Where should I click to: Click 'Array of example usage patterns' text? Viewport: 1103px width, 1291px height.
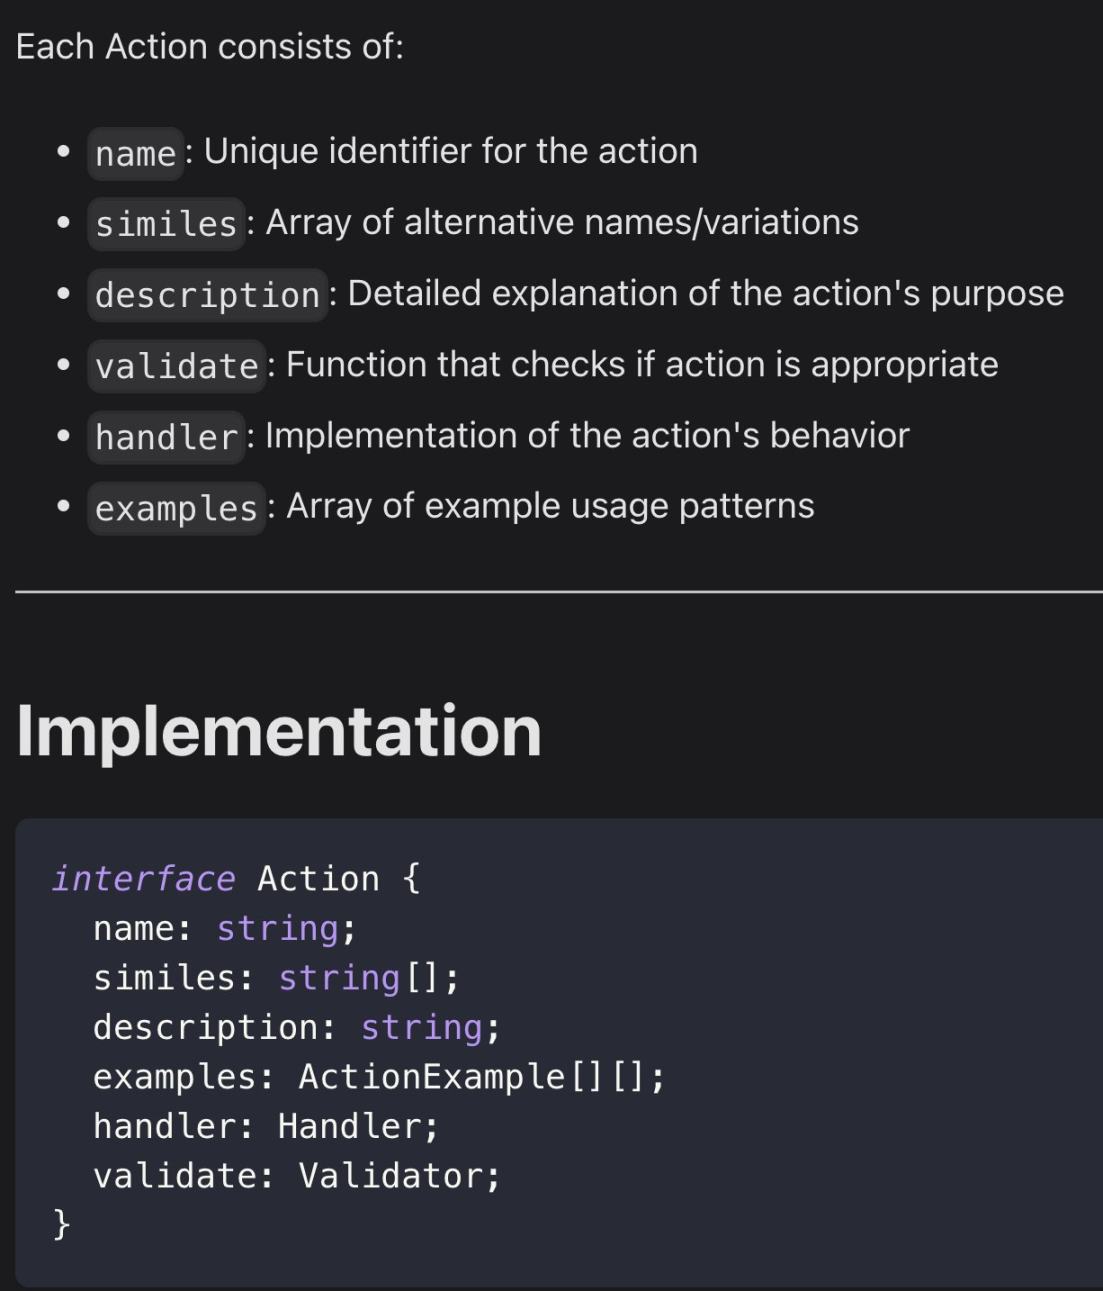click(550, 506)
